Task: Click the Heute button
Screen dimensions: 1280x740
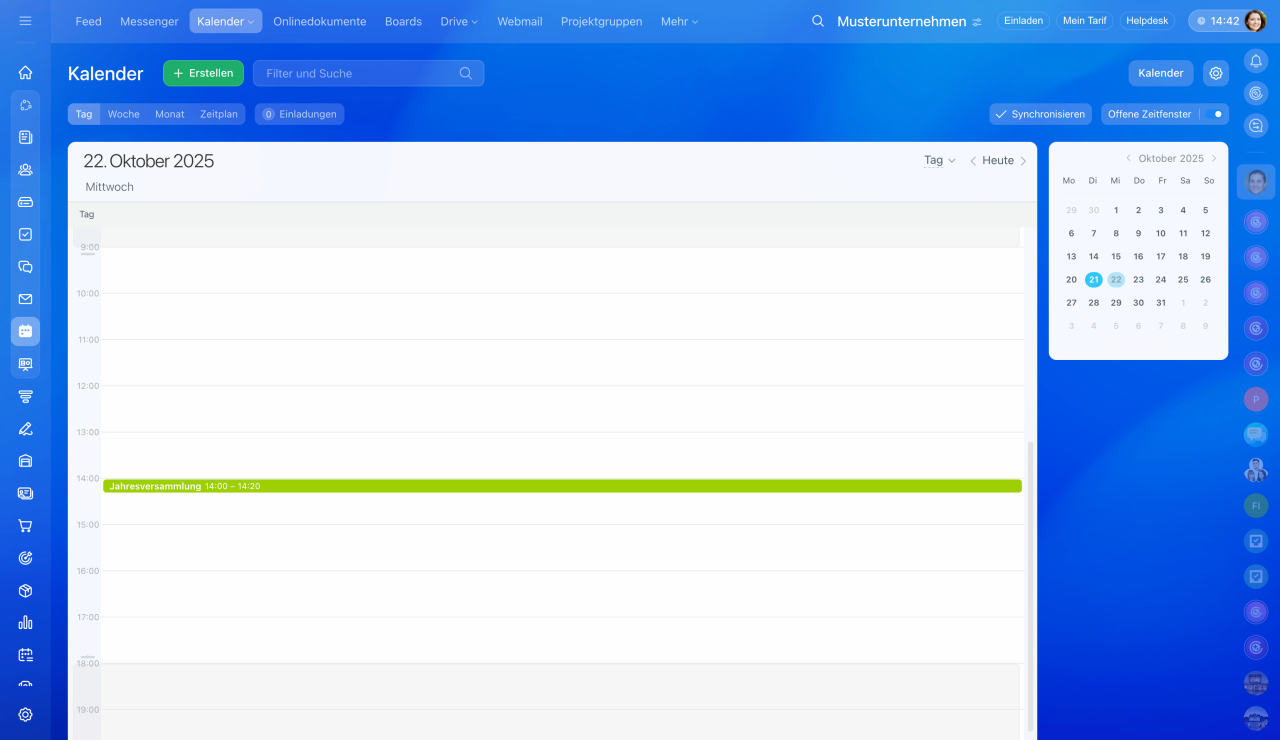Action: pyautogui.click(x=998, y=160)
